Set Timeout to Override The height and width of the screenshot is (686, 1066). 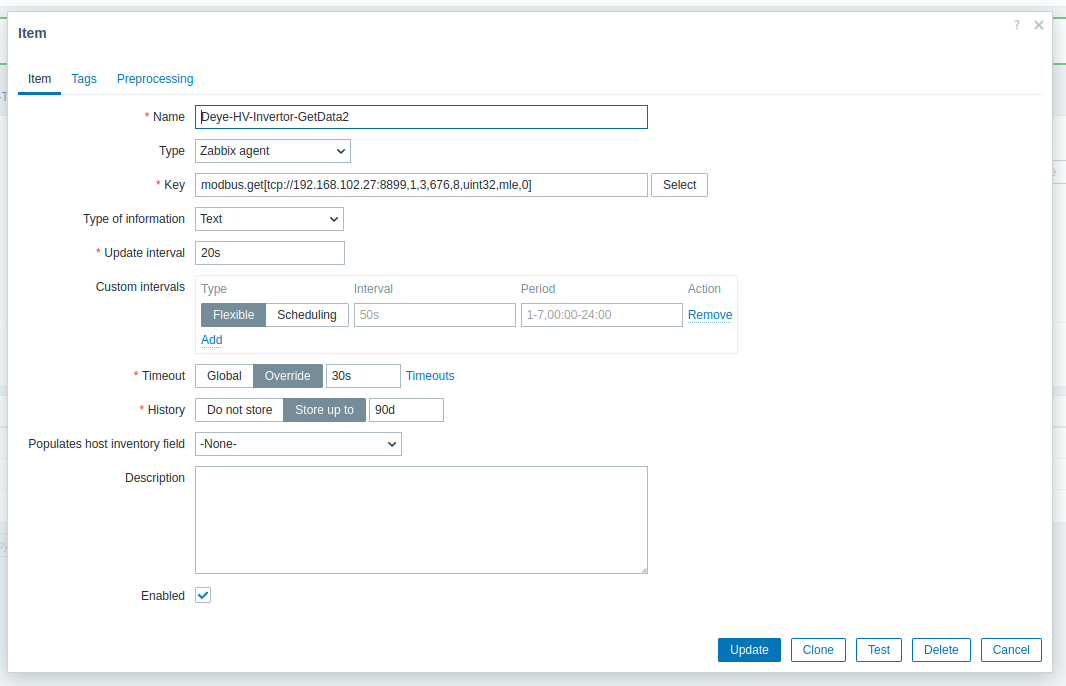pyautogui.click(x=288, y=376)
